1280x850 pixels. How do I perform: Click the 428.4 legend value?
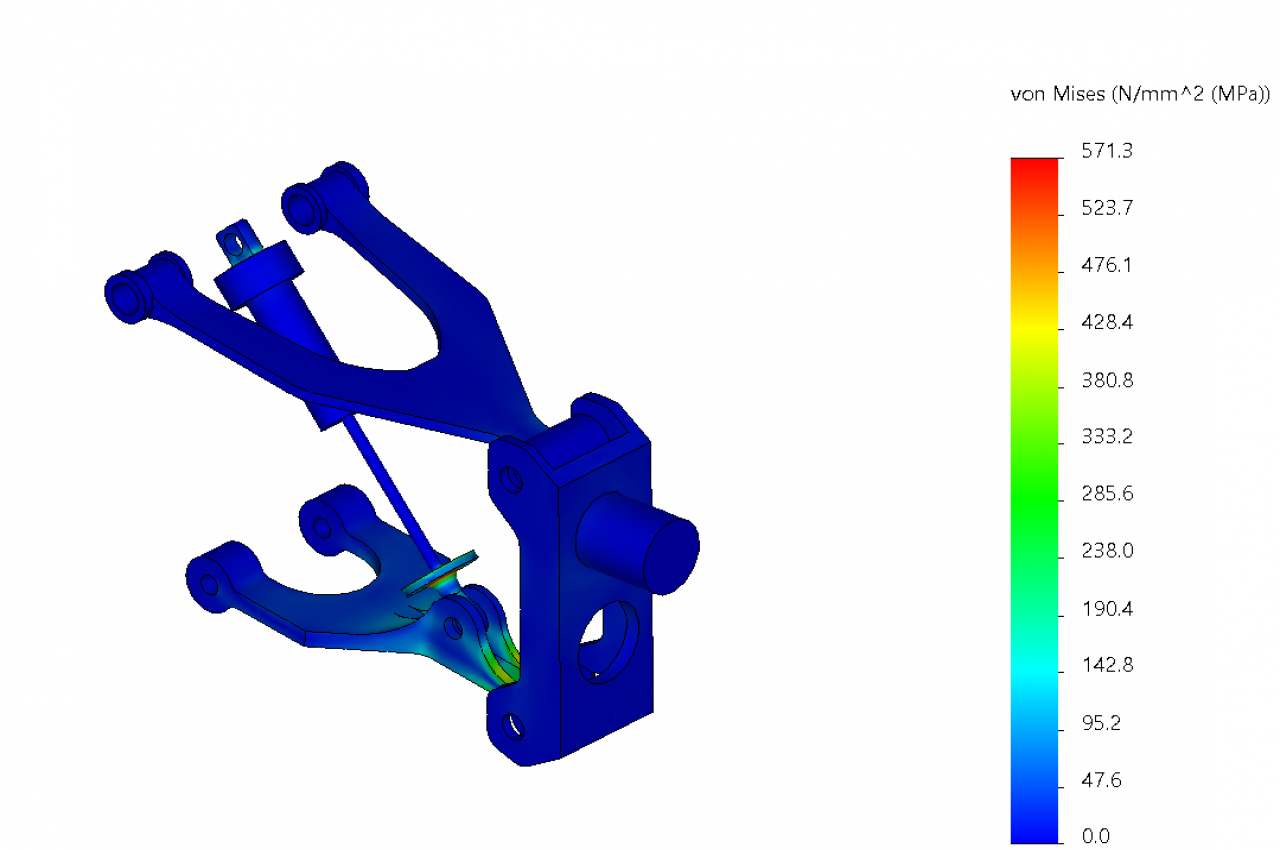tap(1107, 323)
